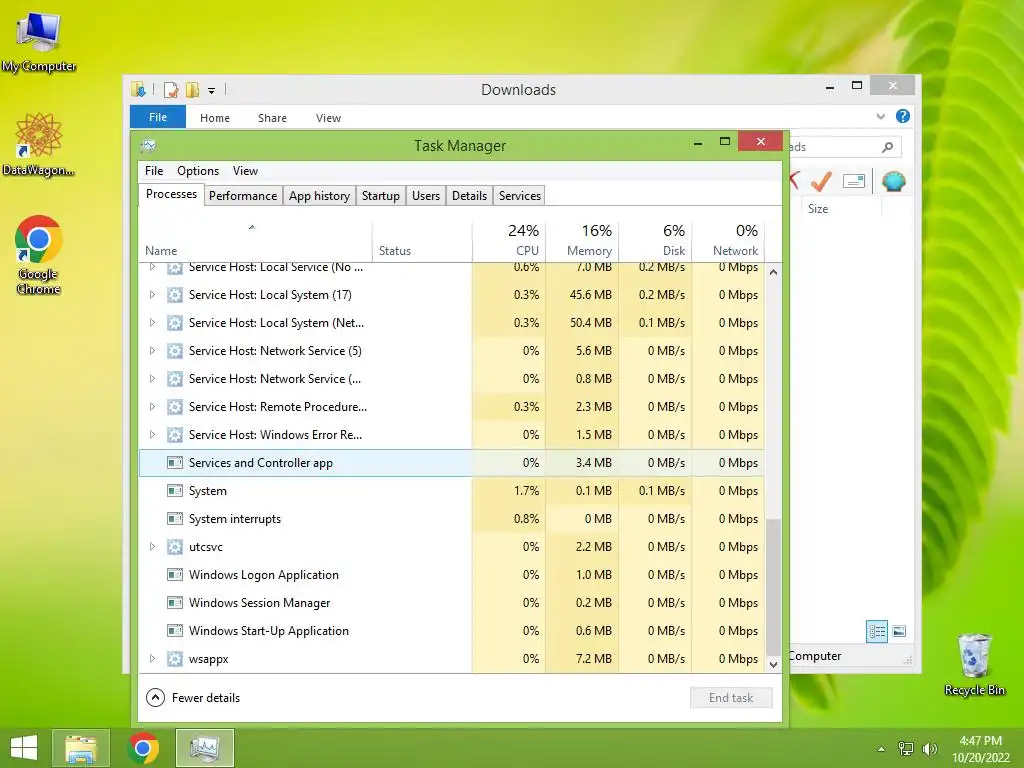1024x768 pixels.
Task: Open File Explorer from taskbar
Action: pos(80,748)
